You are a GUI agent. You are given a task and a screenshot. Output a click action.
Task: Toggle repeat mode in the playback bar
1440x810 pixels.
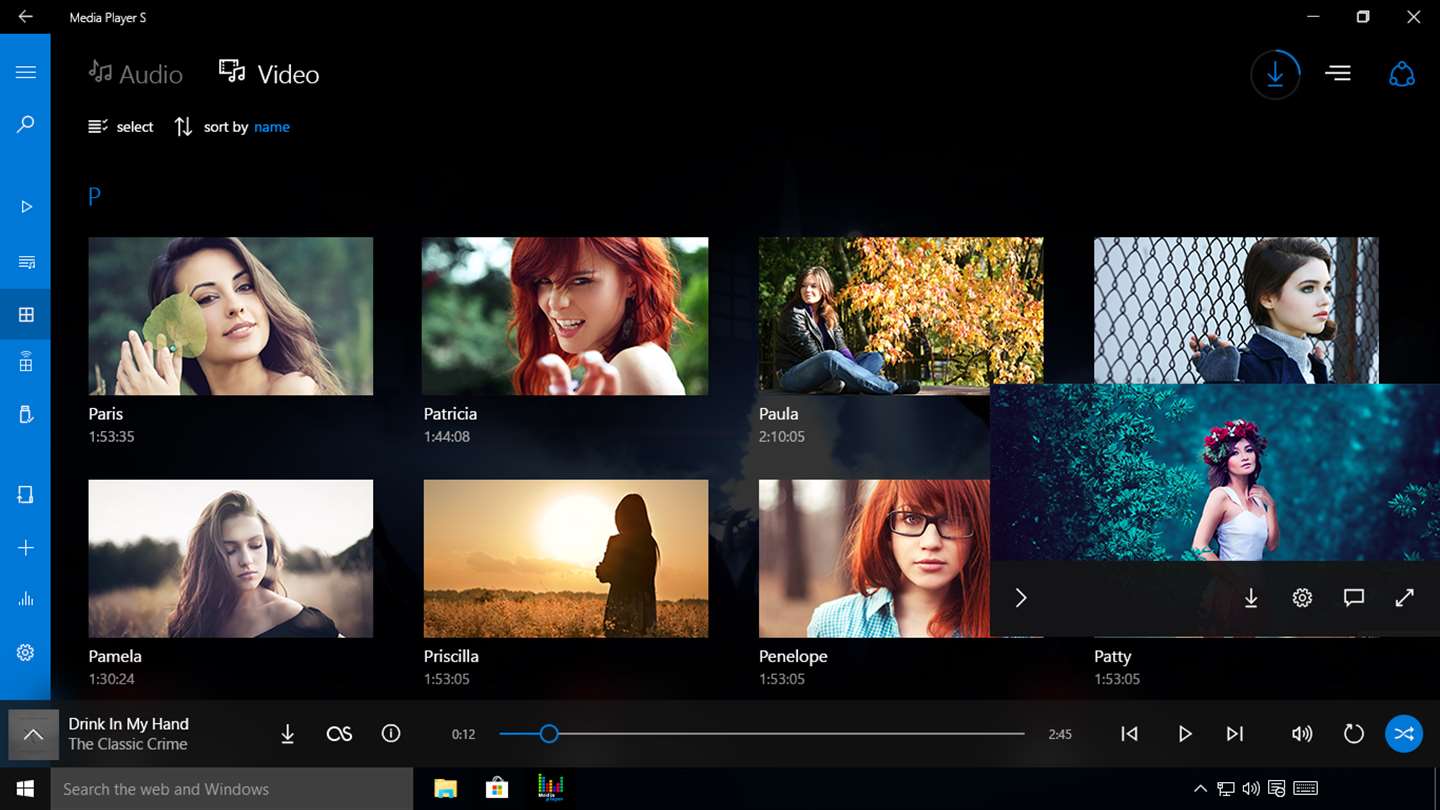point(1353,734)
